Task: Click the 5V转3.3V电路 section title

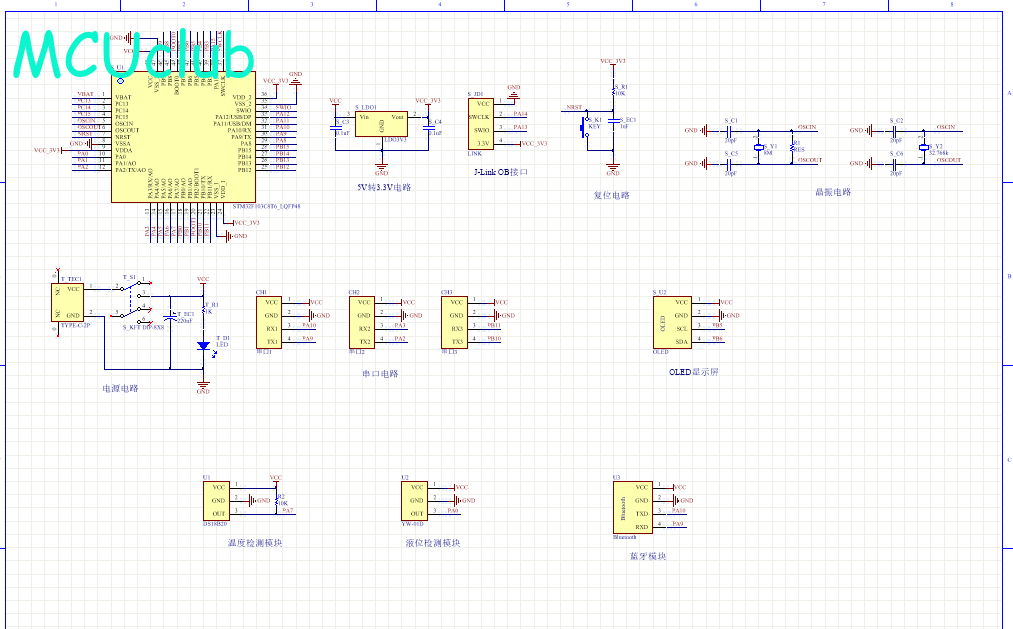Action: point(384,187)
